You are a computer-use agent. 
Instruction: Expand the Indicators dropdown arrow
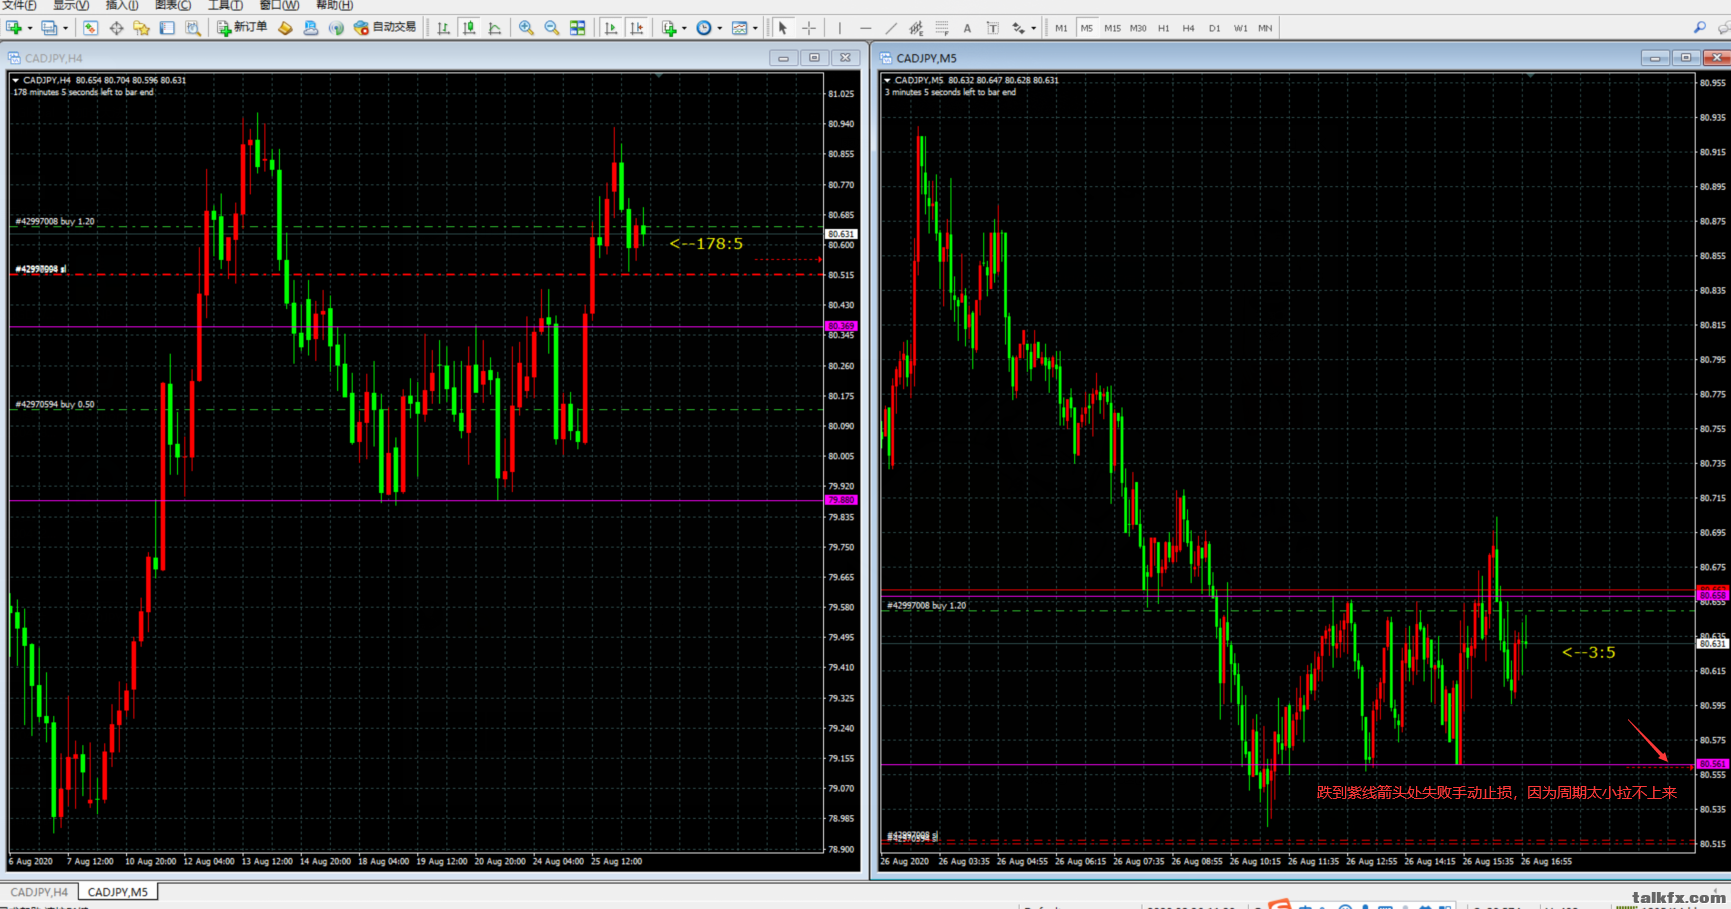tap(685, 28)
